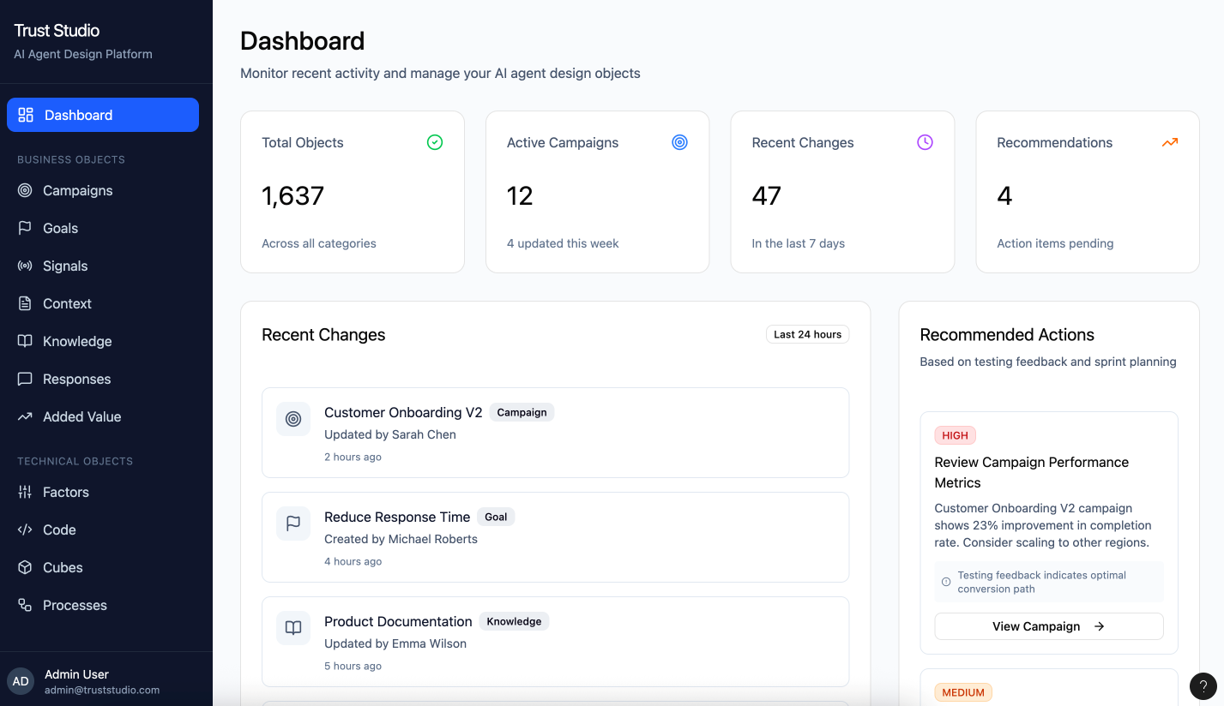Click the Goals flag icon in sidebar
This screenshot has width=1224, height=706.
(25, 228)
